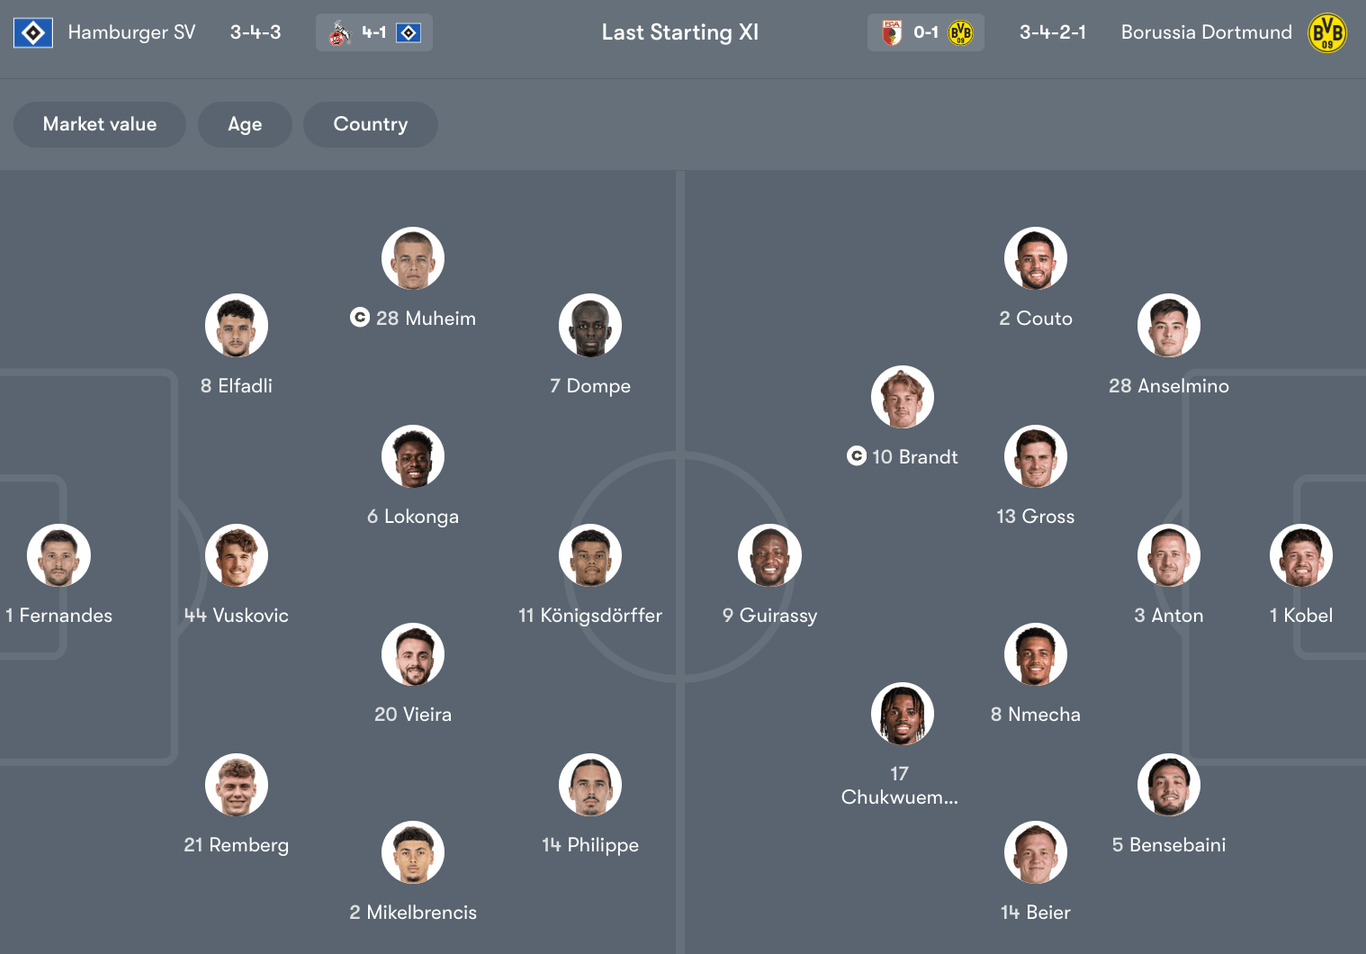Open the 0-1 Augsburg result details

tap(925, 31)
